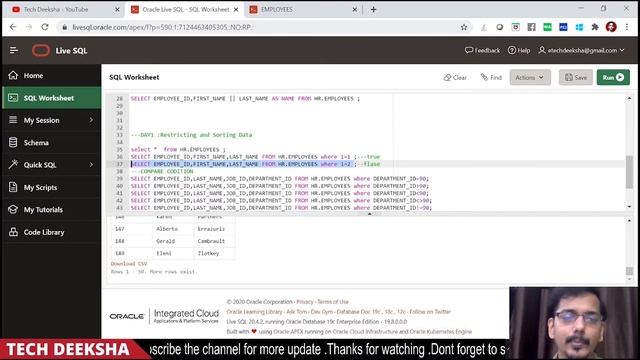
Task: Go forward in browser
Action: [x=29, y=27]
